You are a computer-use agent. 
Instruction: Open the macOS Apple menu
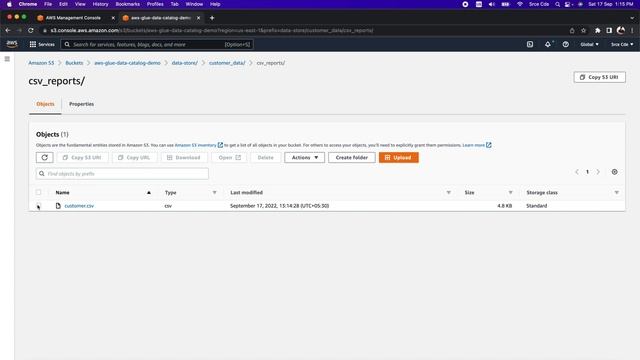(9, 4)
